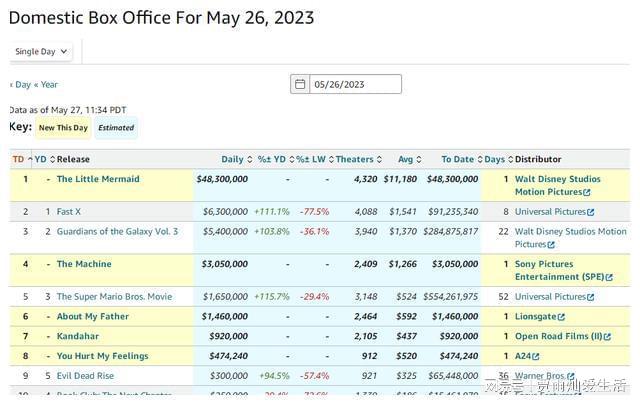The width and height of the screenshot is (640, 405).
Task: Select Evil Dead Rise to-date $65,448,000
Action: tap(453, 376)
